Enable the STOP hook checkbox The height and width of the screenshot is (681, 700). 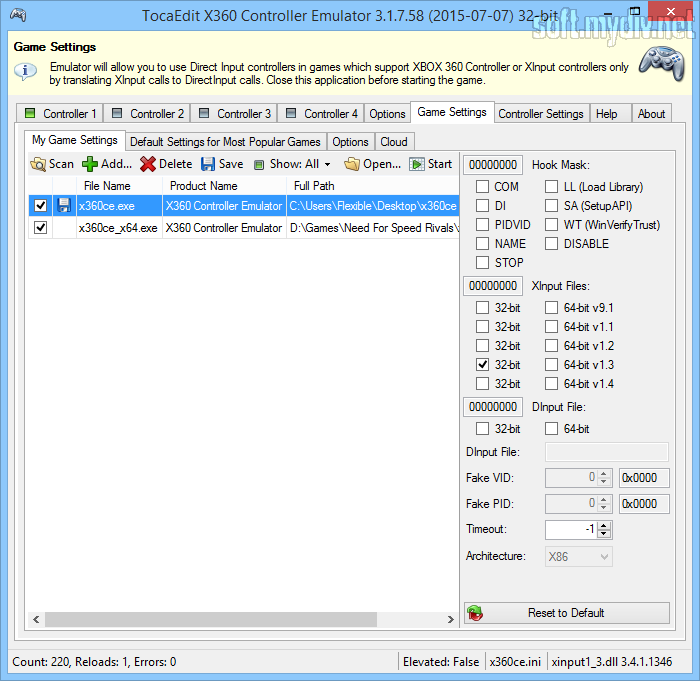[482, 263]
